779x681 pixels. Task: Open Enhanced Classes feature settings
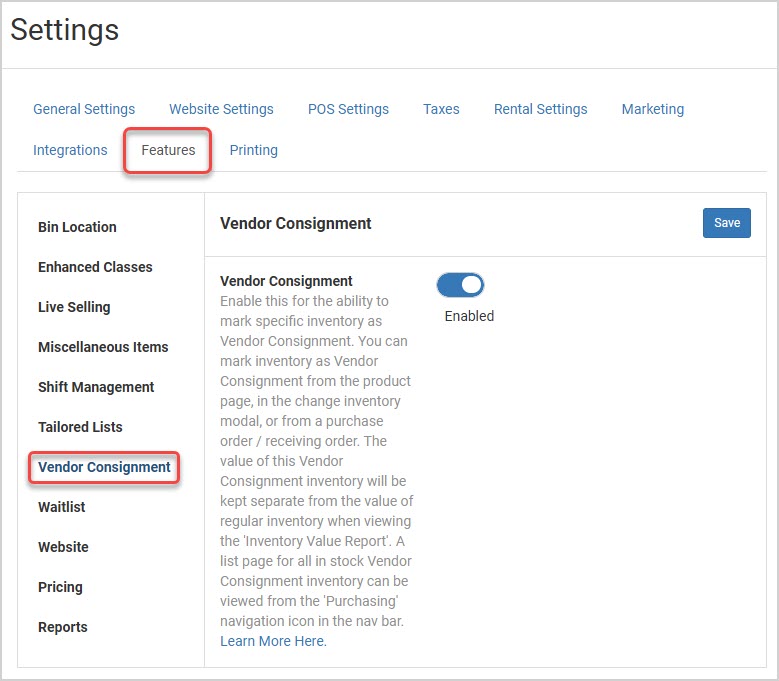tap(95, 267)
